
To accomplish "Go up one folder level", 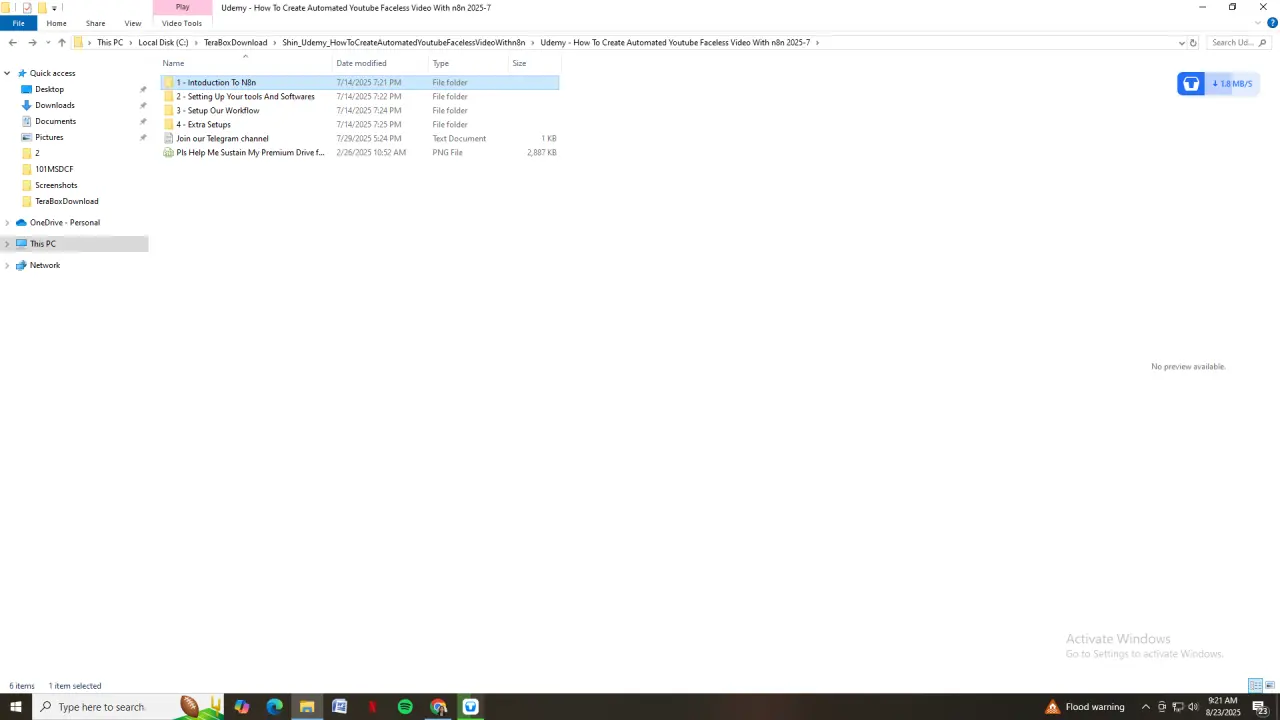I will click(x=62, y=43).
